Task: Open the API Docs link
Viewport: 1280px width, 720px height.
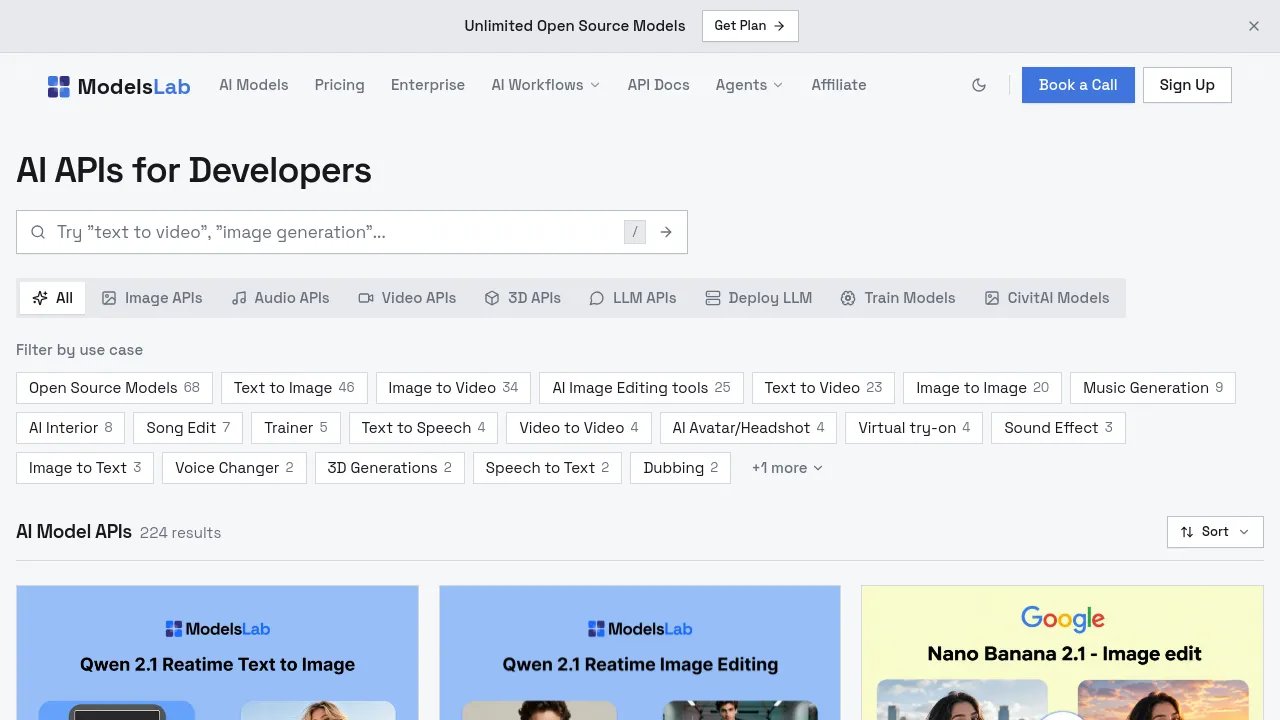Action: click(659, 85)
